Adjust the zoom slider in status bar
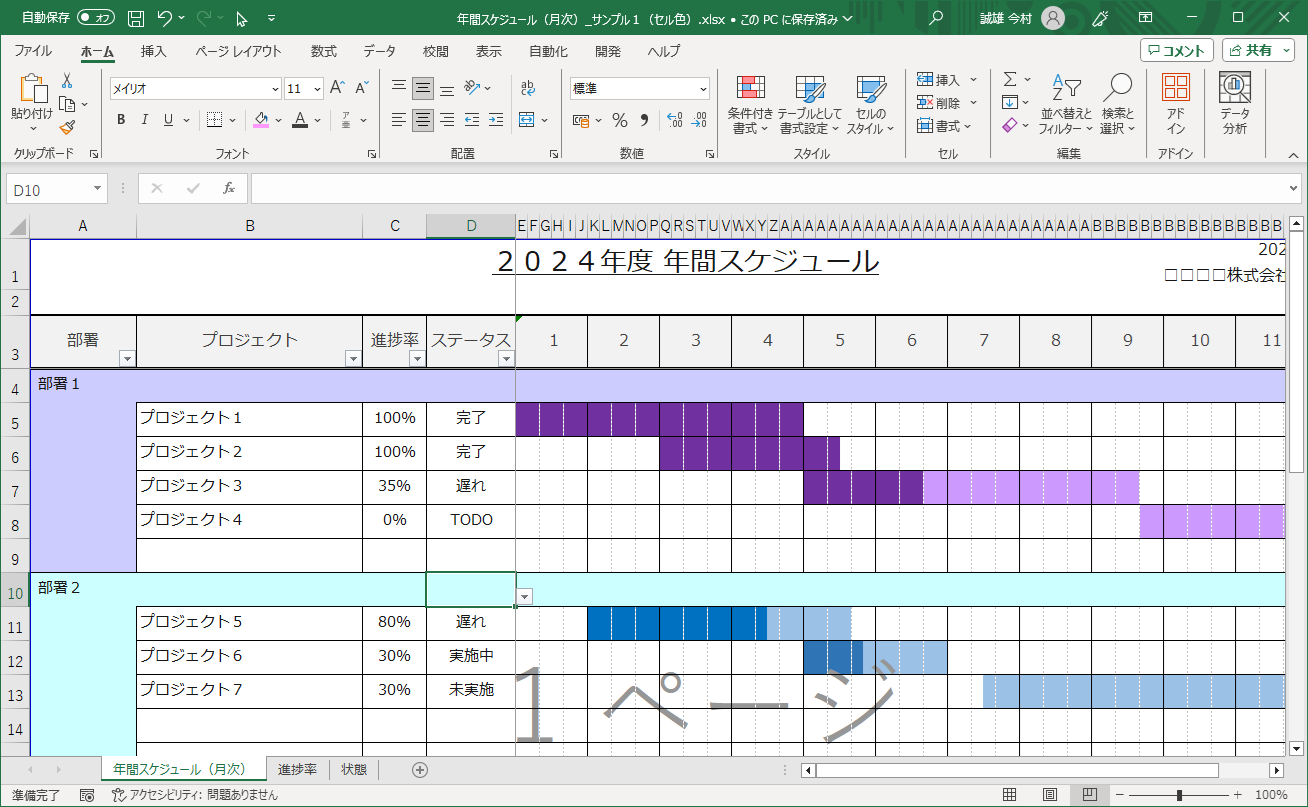1308x807 pixels. pyautogui.click(x=1180, y=795)
